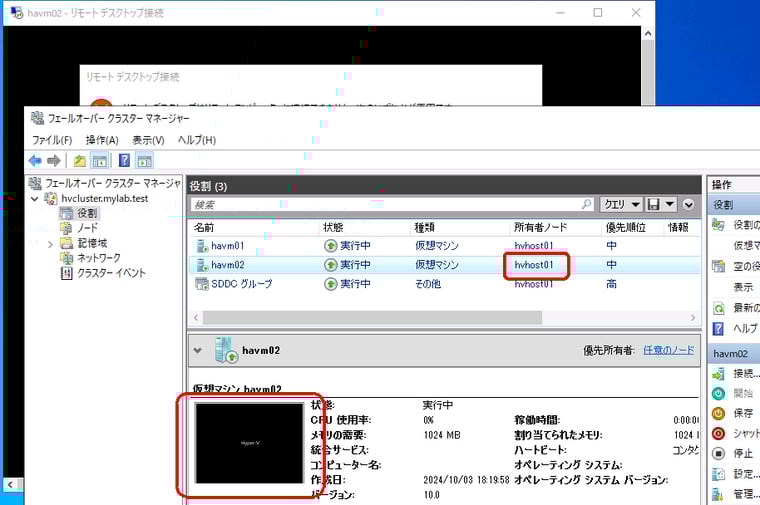
Task: Click 保存 save action icon
Action: (718, 413)
